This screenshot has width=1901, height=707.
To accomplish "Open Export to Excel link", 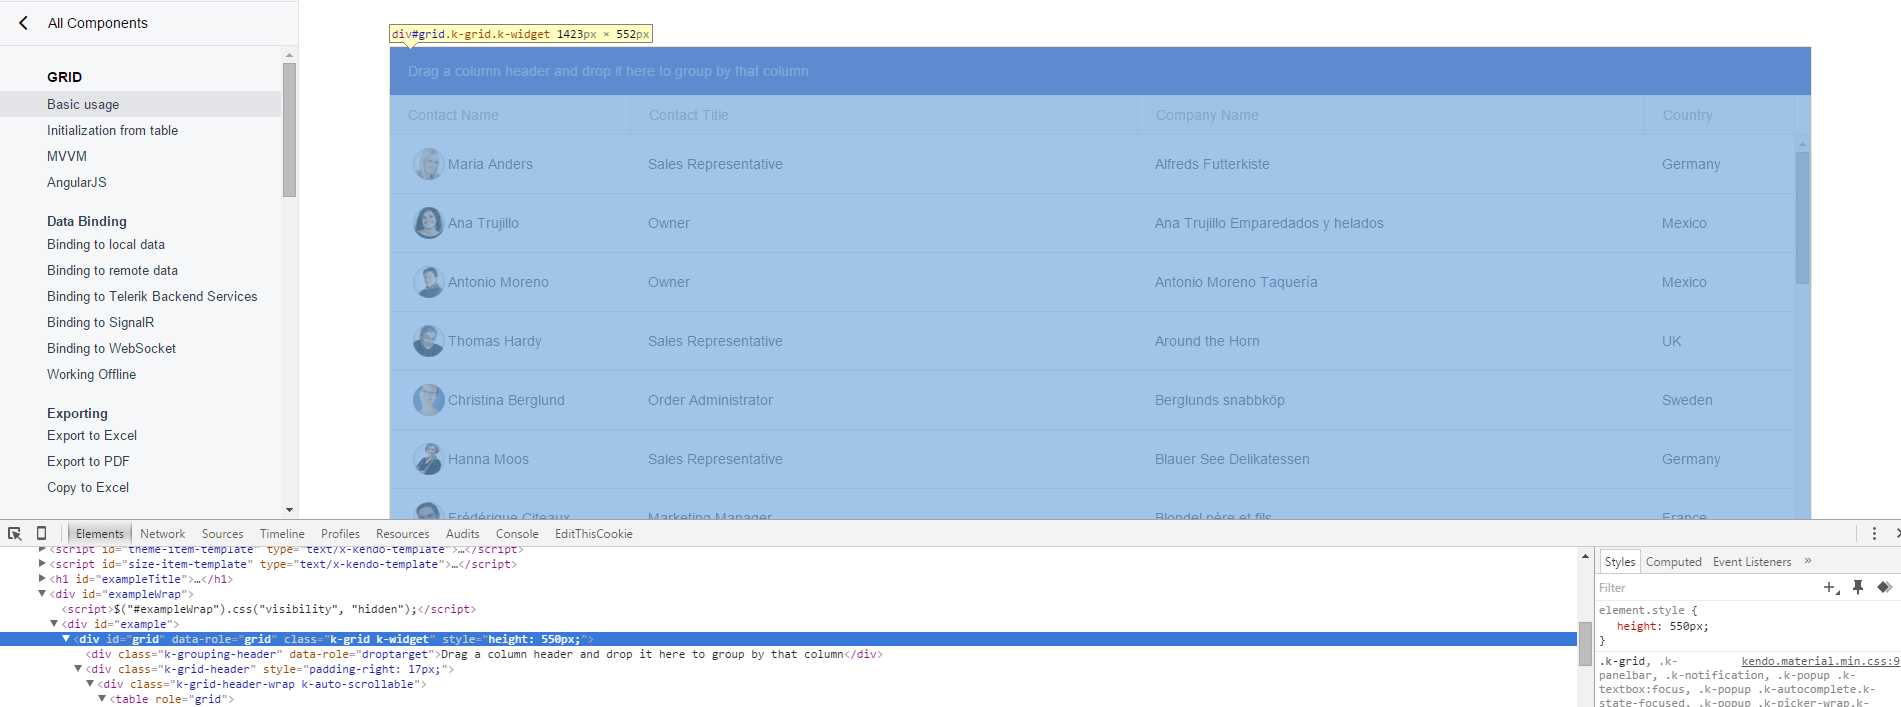I will pos(92,435).
